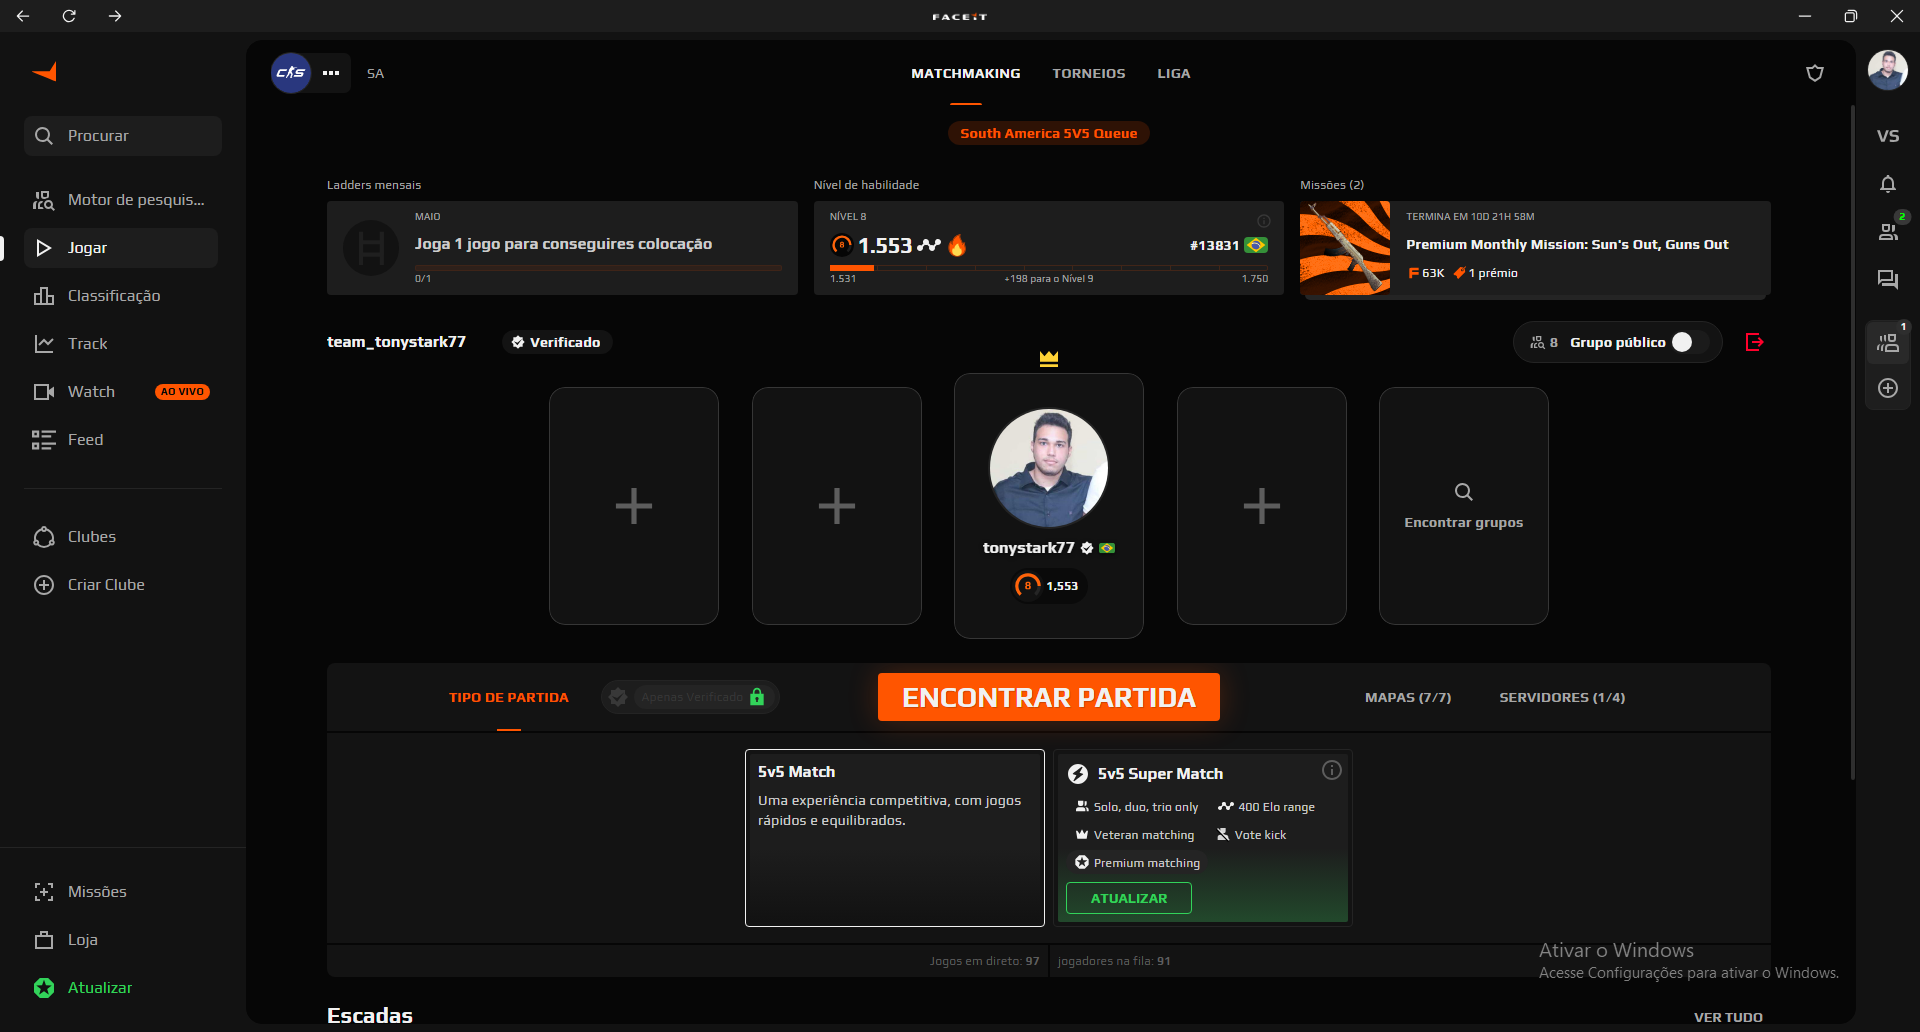Image resolution: width=1920 pixels, height=1032 pixels.
Task: Click the skill level Elo progress bar
Action: pos(1049,268)
